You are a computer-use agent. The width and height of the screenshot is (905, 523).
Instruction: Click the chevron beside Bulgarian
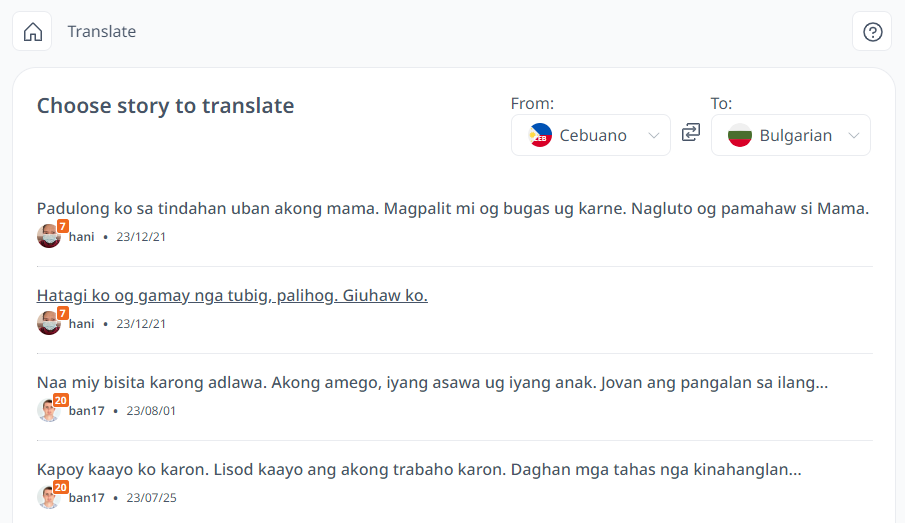click(x=854, y=135)
